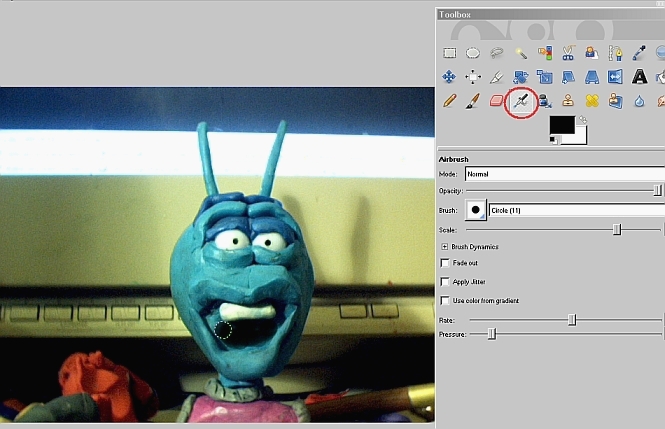Toggle the Apply Jitter checkbox
665x429 pixels.
coord(445,282)
